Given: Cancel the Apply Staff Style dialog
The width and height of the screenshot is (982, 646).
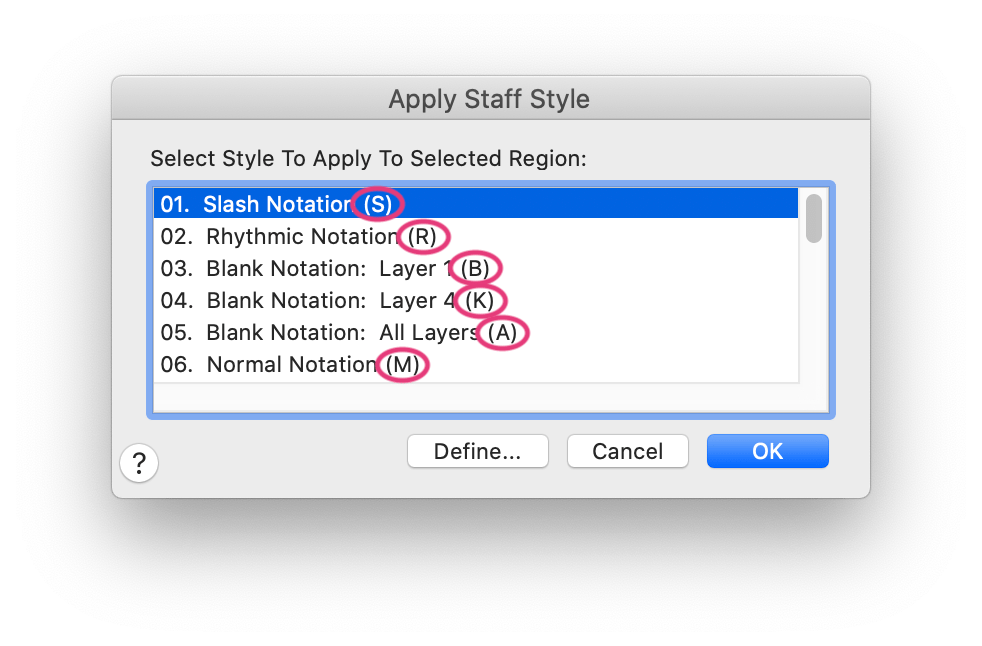Looking at the screenshot, I should click(628, 451).
